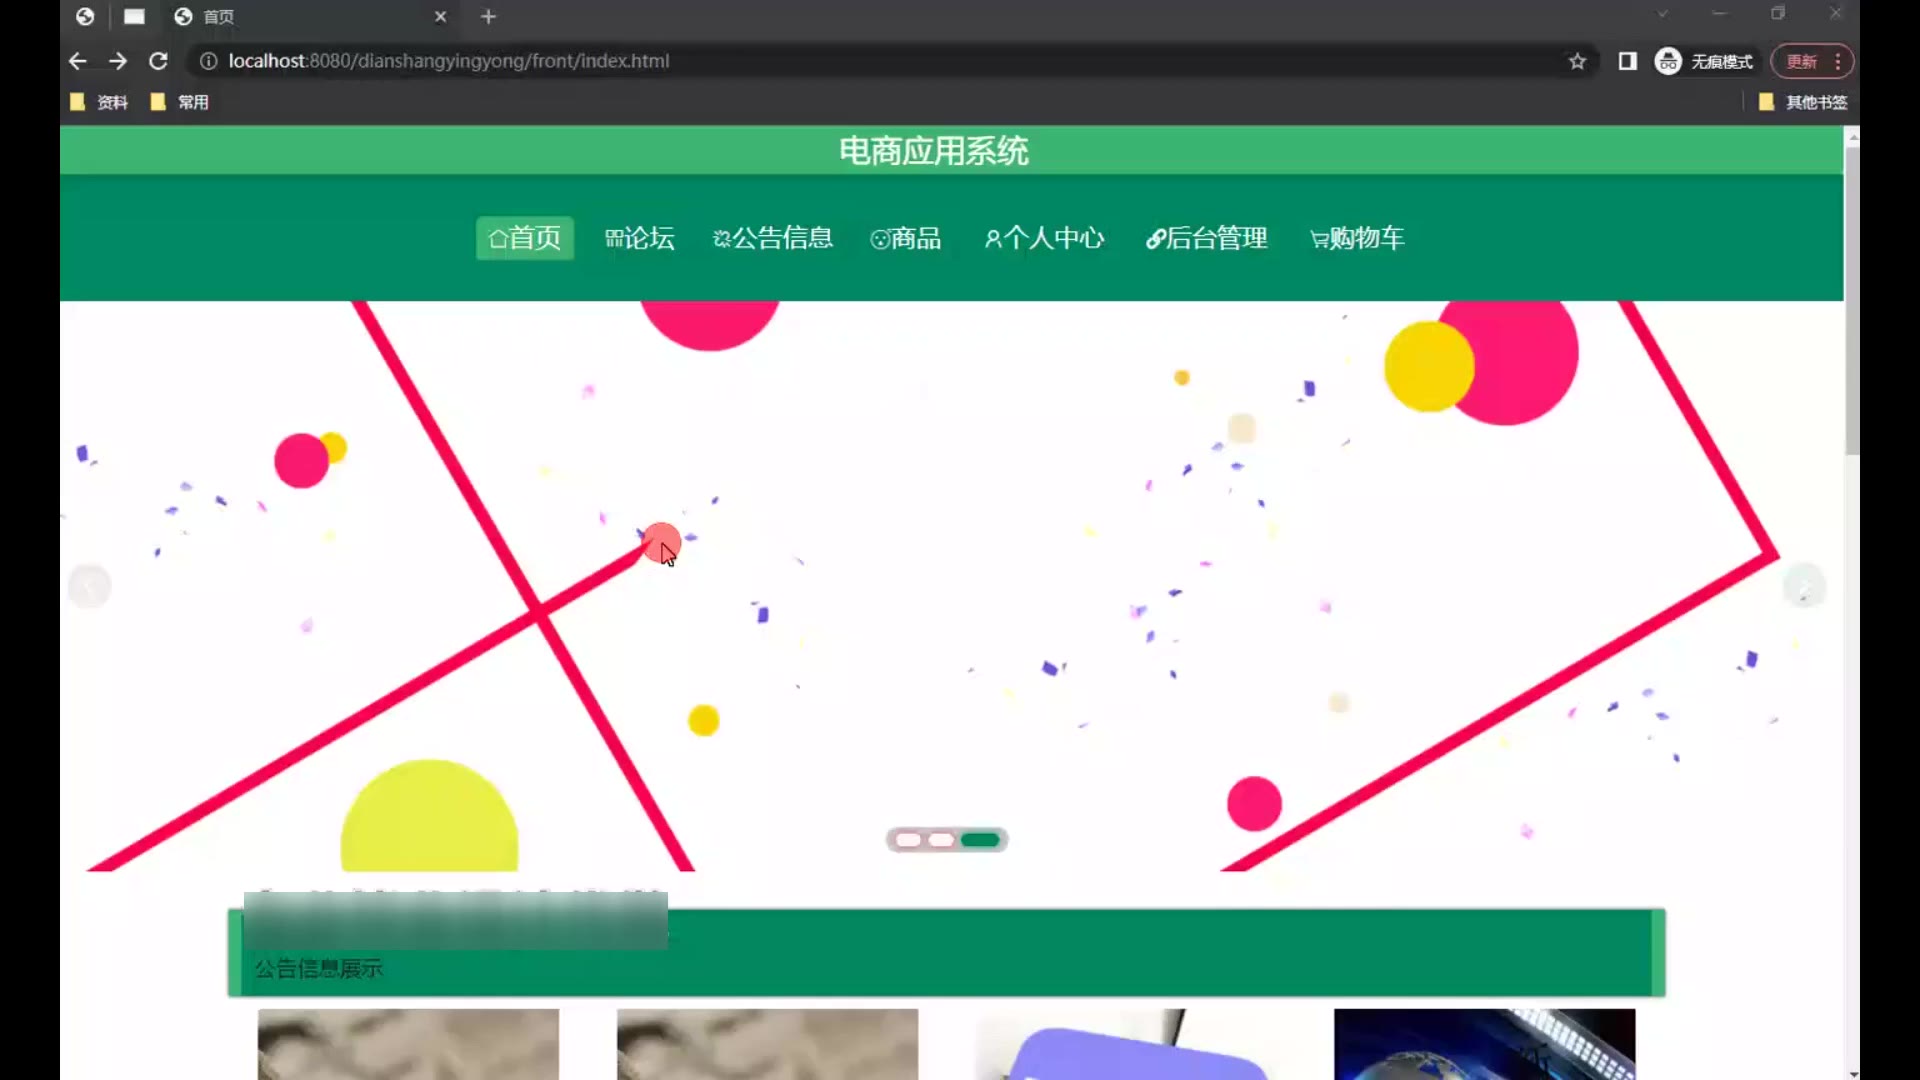Screen dimensions: 1920x1080
Task: Open a new browser tab
Action: pyautogui.click(x=488, y=16)
